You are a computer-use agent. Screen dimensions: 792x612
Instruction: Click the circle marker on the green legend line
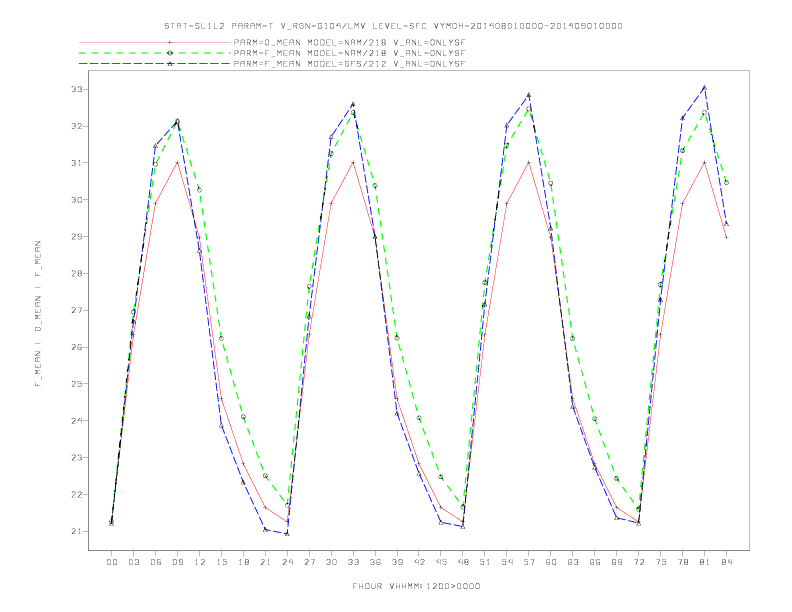point(170,53)
